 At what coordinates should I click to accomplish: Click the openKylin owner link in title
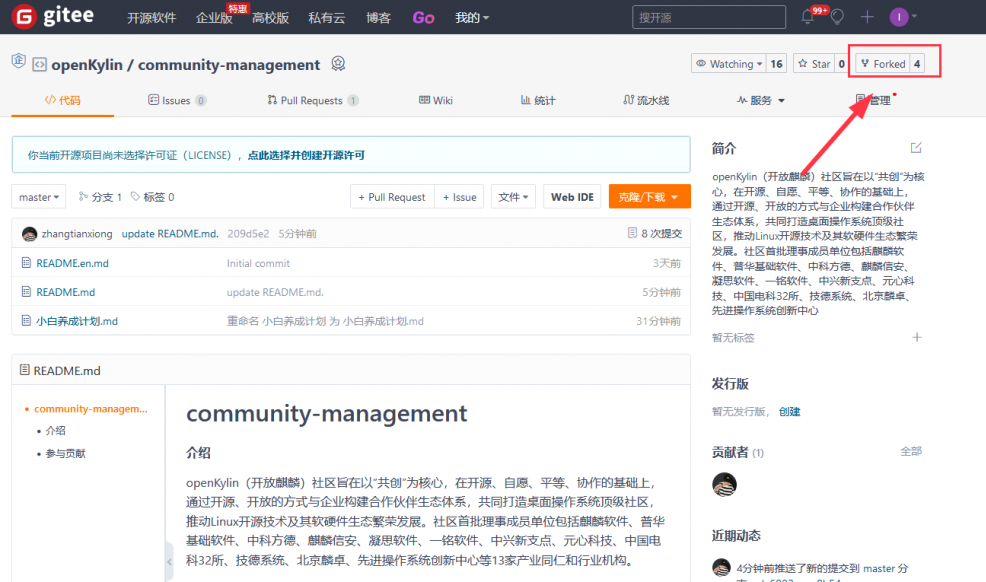[x=87, y=64]
